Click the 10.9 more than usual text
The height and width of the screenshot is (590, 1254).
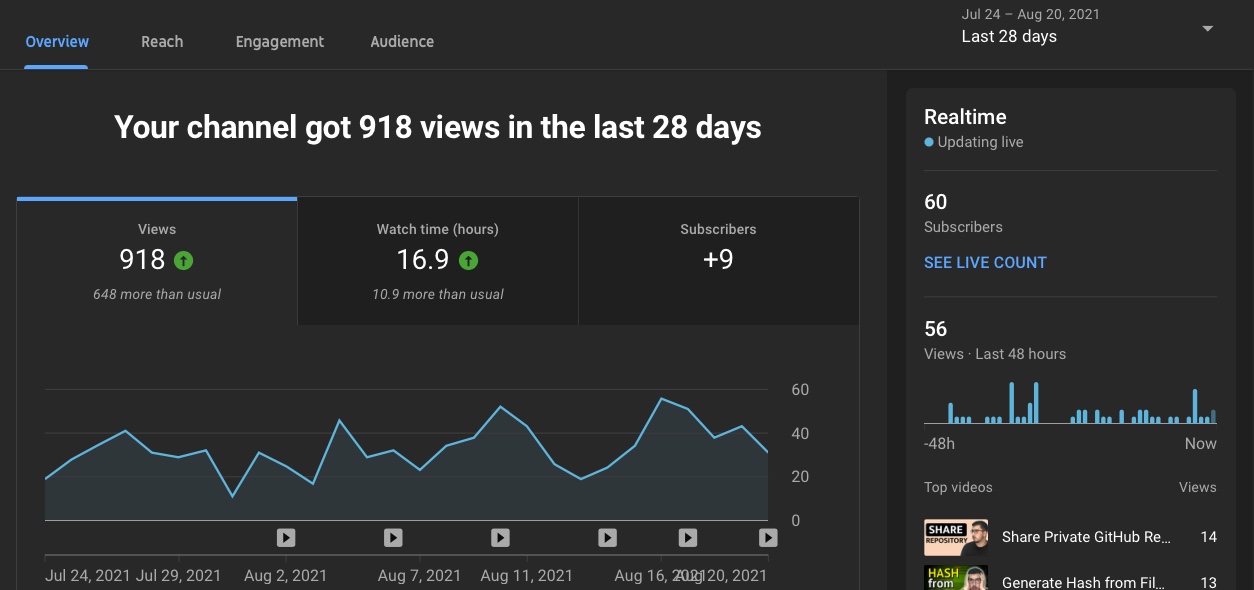point(438,295)
